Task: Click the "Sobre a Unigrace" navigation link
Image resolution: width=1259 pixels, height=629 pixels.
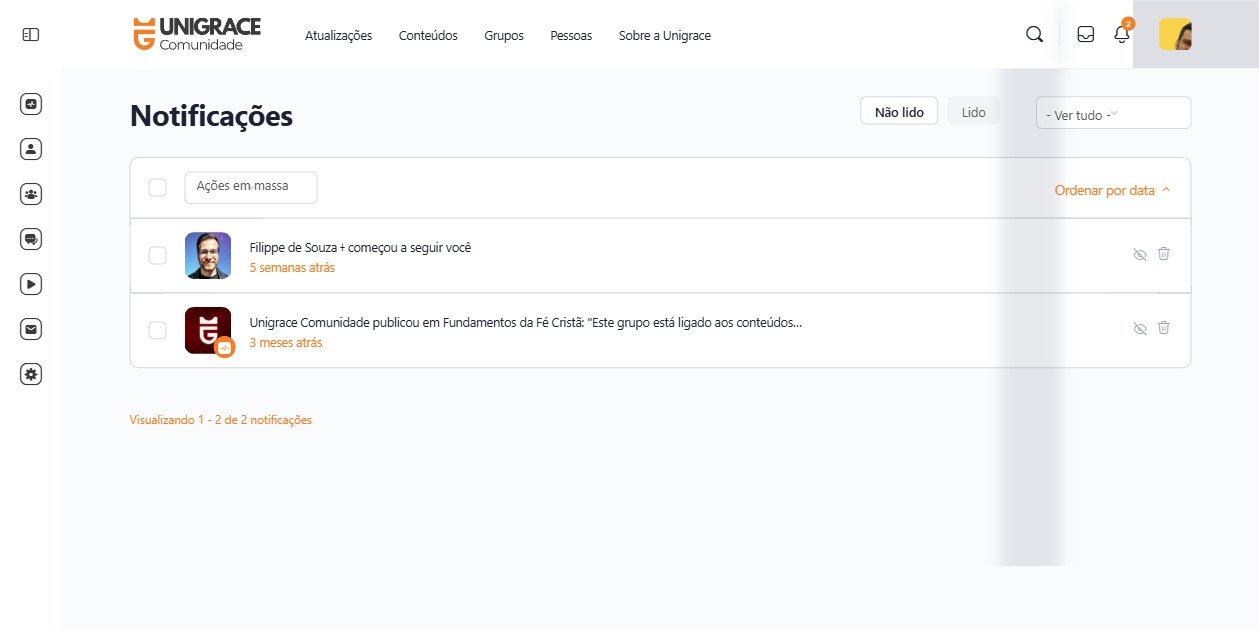Action: (664, 36)
